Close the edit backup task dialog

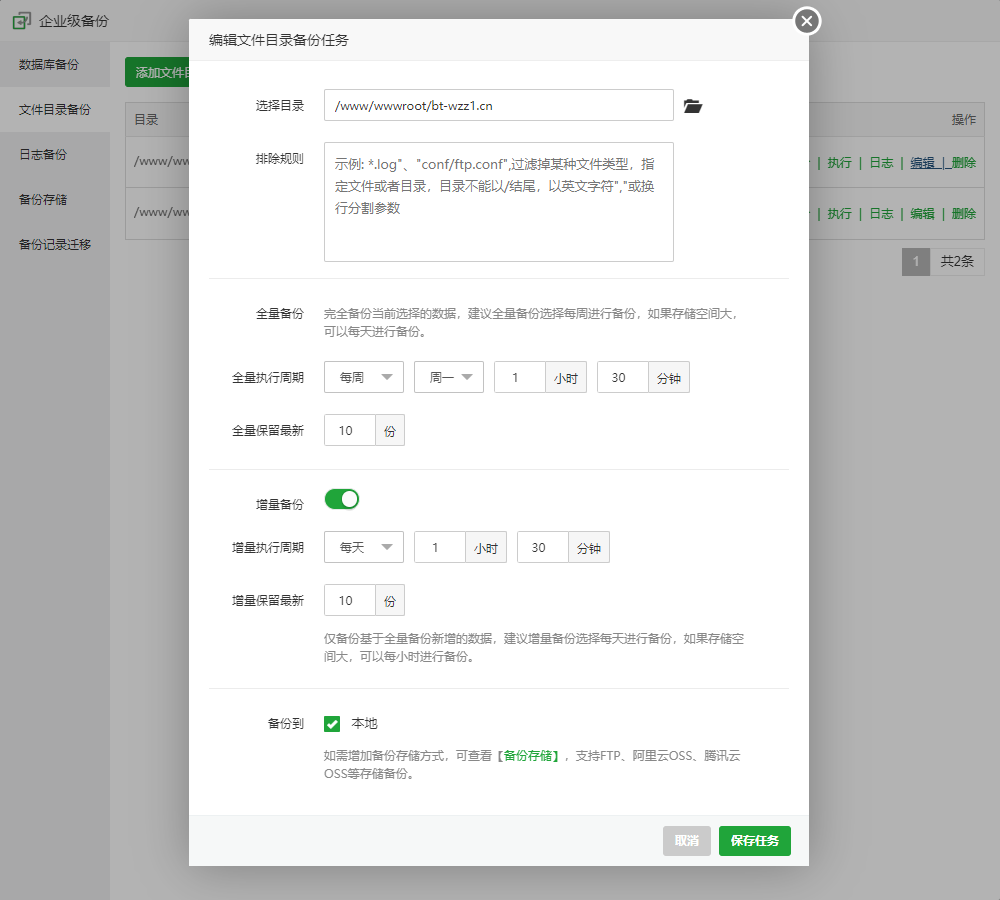click(x=806, y=21)
